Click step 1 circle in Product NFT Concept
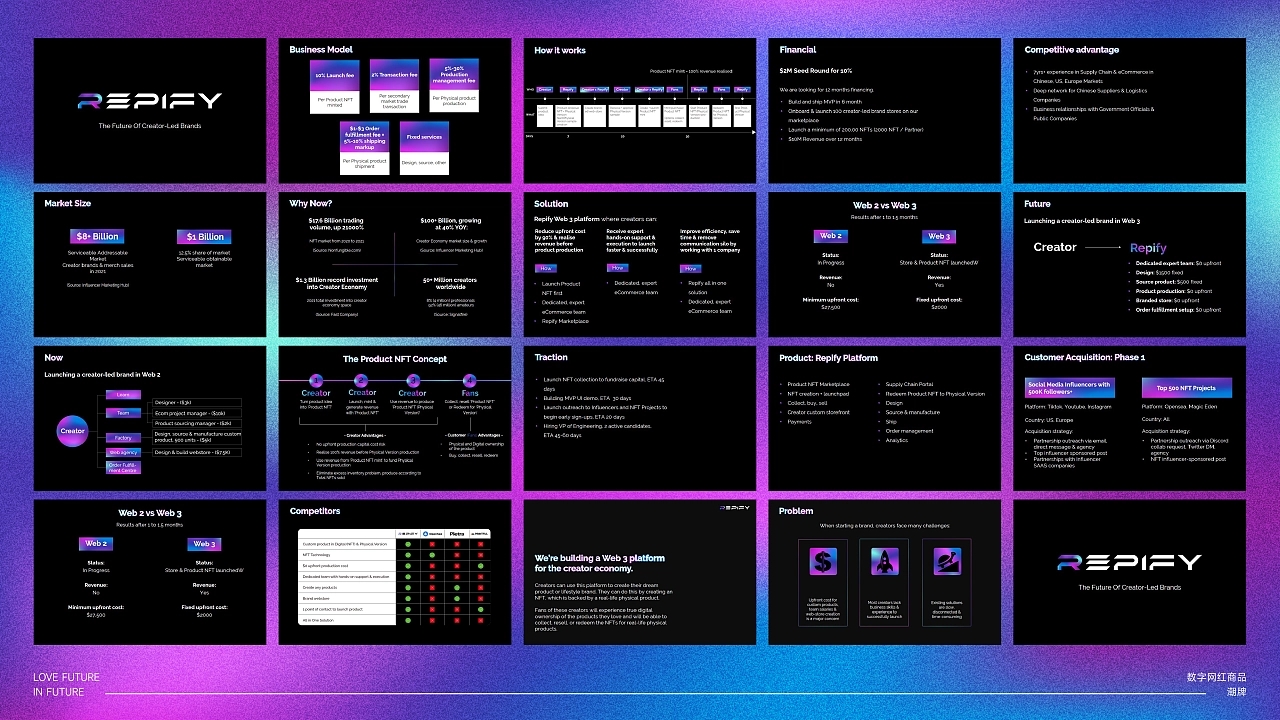Screen dimensions: 1280x720 316,380
